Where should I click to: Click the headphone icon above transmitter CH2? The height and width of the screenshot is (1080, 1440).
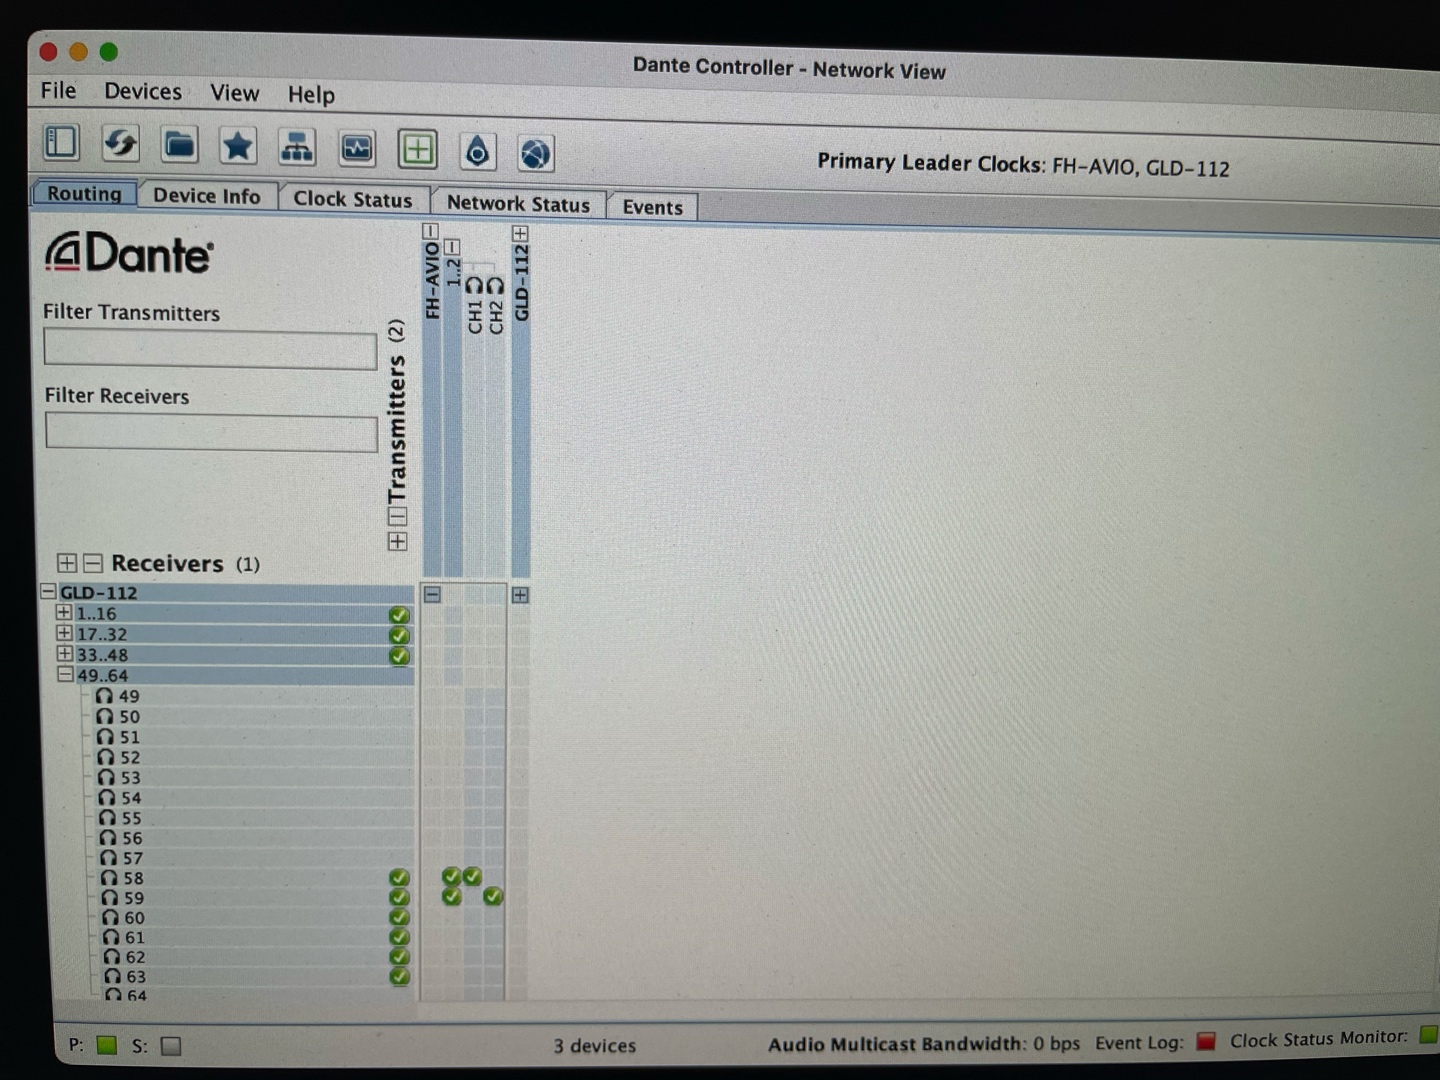coord(495,287)
